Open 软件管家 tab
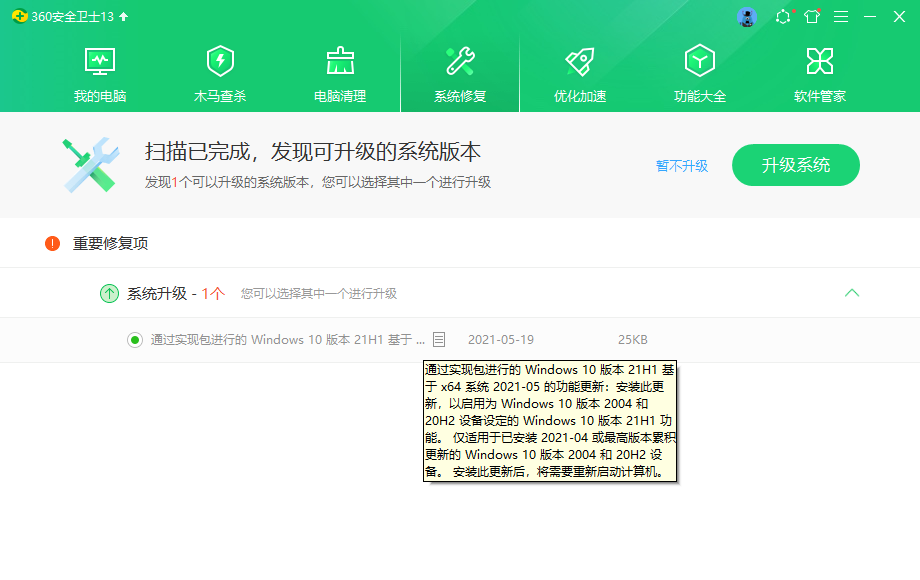Viewport: 920px width, 580px height. coord(820,74)
